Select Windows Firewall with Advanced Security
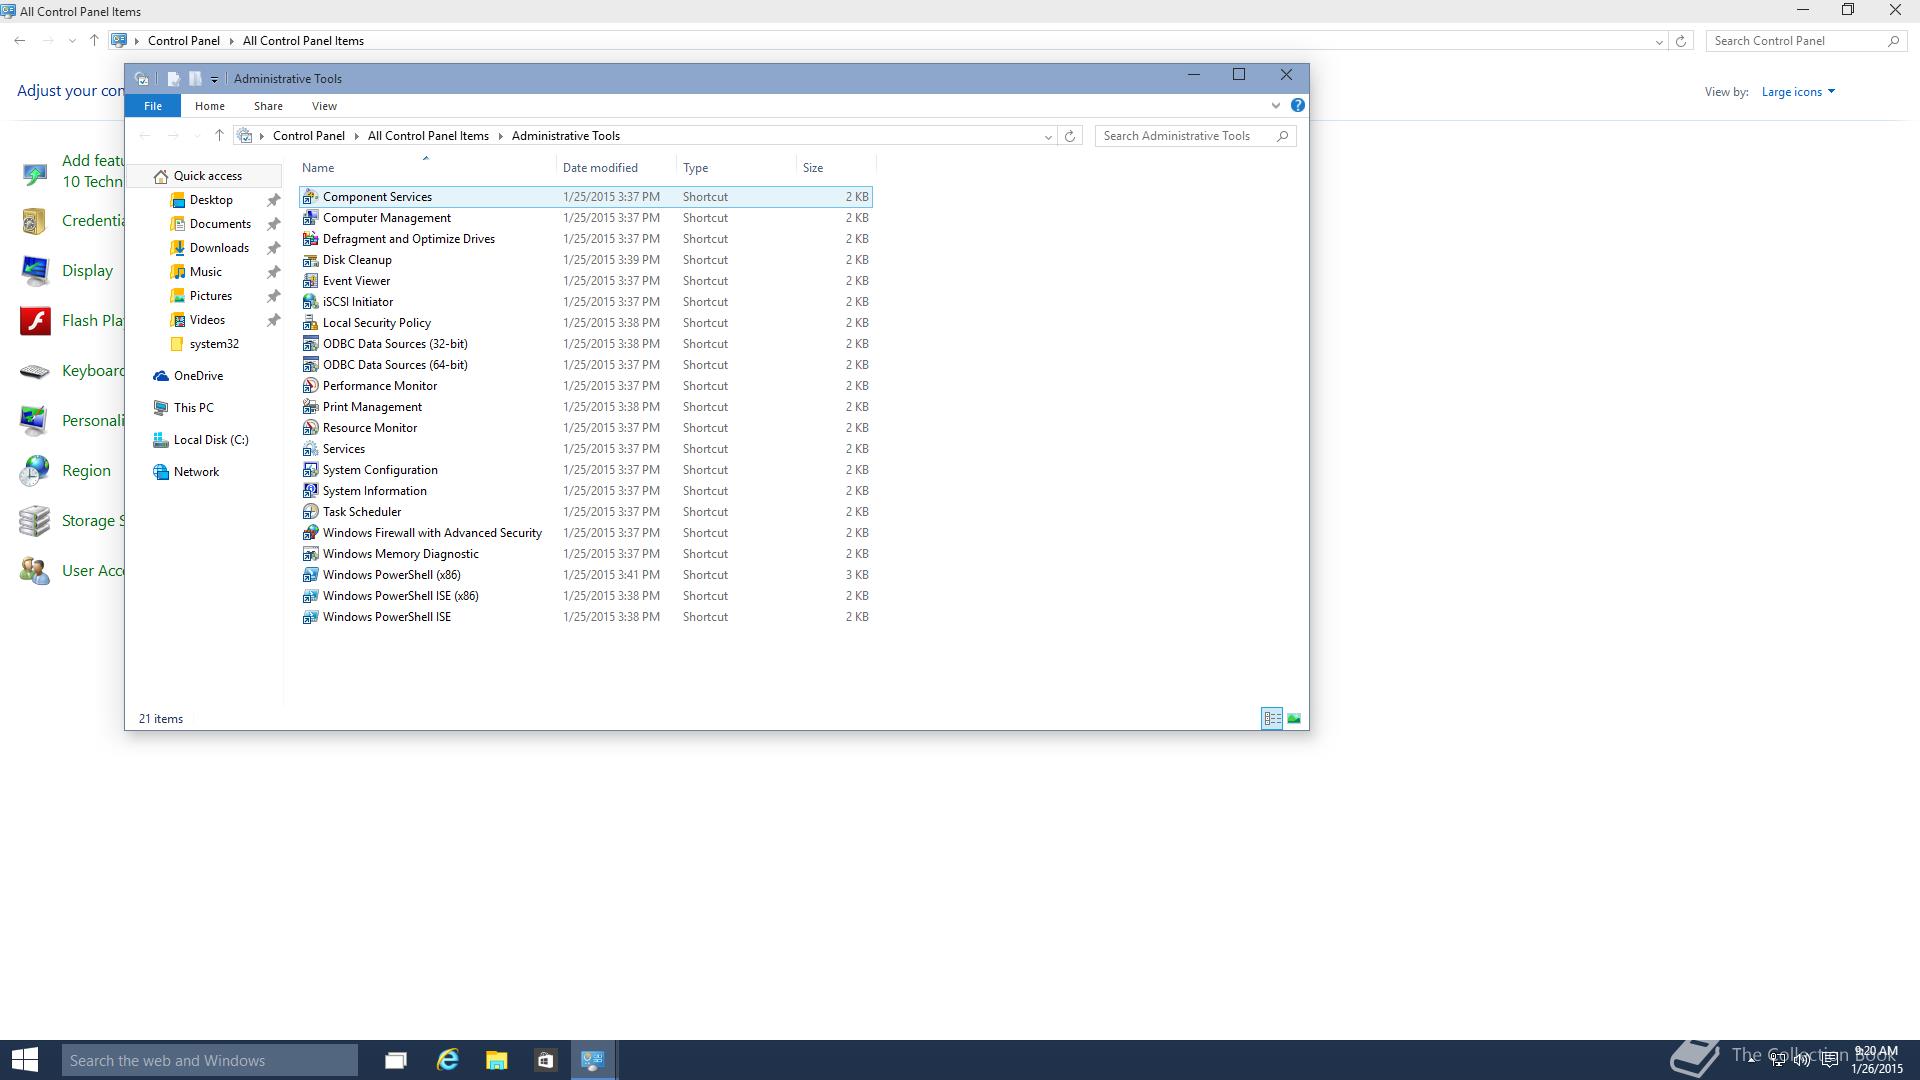Viewport: 1920px width, 1080px height. click(x=586, y=533)
